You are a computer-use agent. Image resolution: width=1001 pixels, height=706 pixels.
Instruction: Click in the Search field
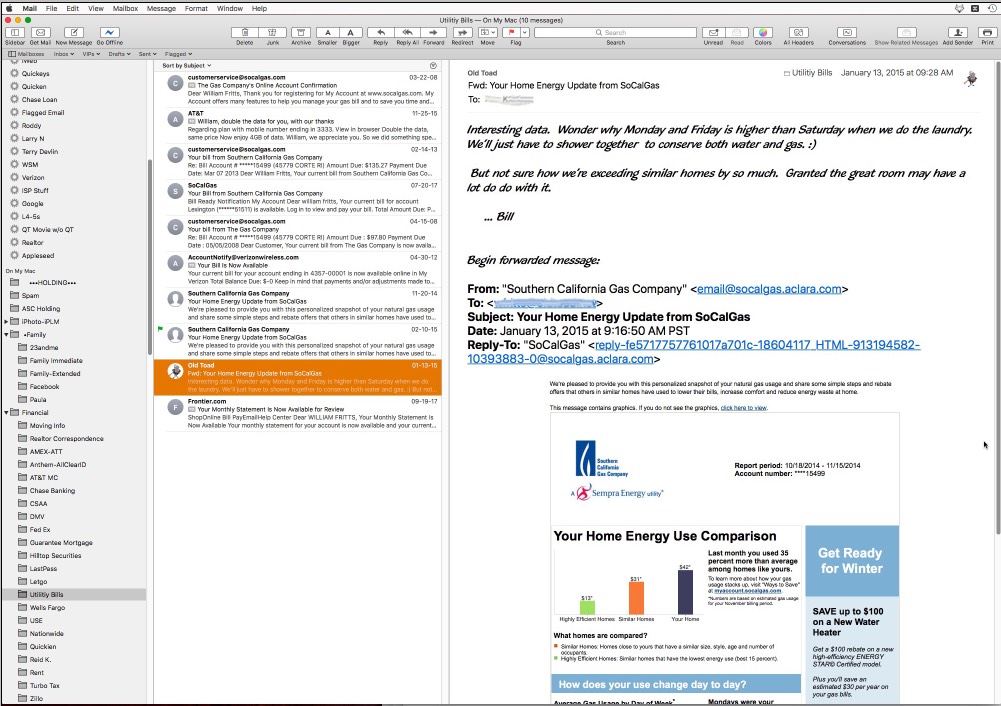point(615,33)
